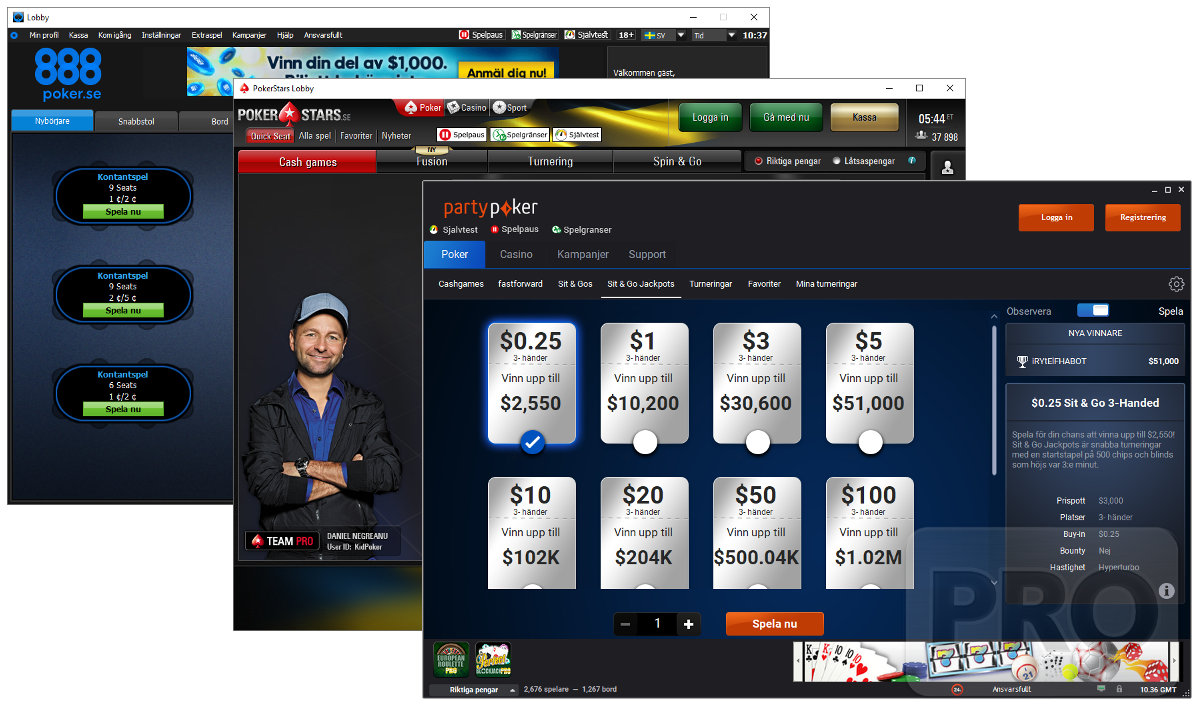Launch the European Roulette Pro game icon
Image resolution: width=1200 pixels, height=704 pixels.
click(451, 660)
